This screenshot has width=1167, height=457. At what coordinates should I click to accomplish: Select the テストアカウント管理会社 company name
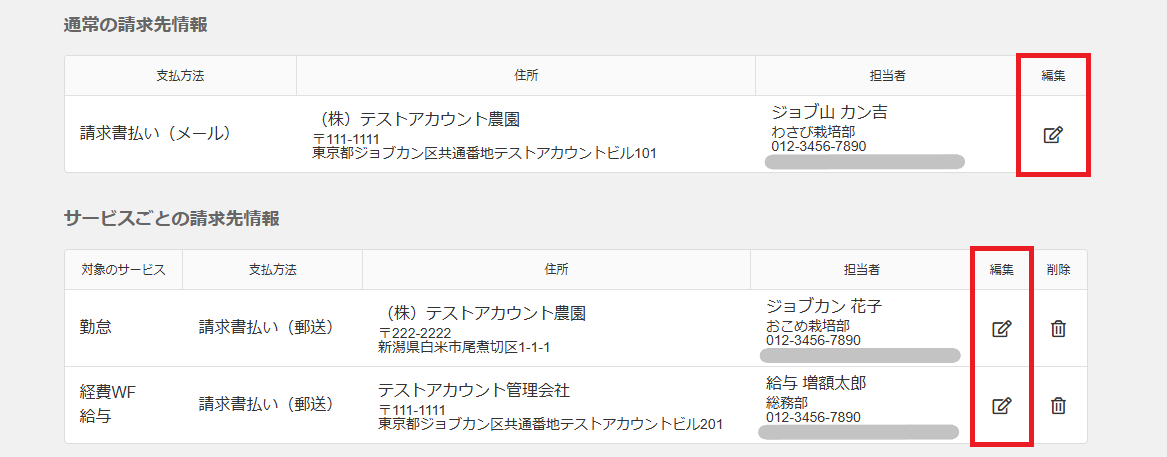click(473, 390)
